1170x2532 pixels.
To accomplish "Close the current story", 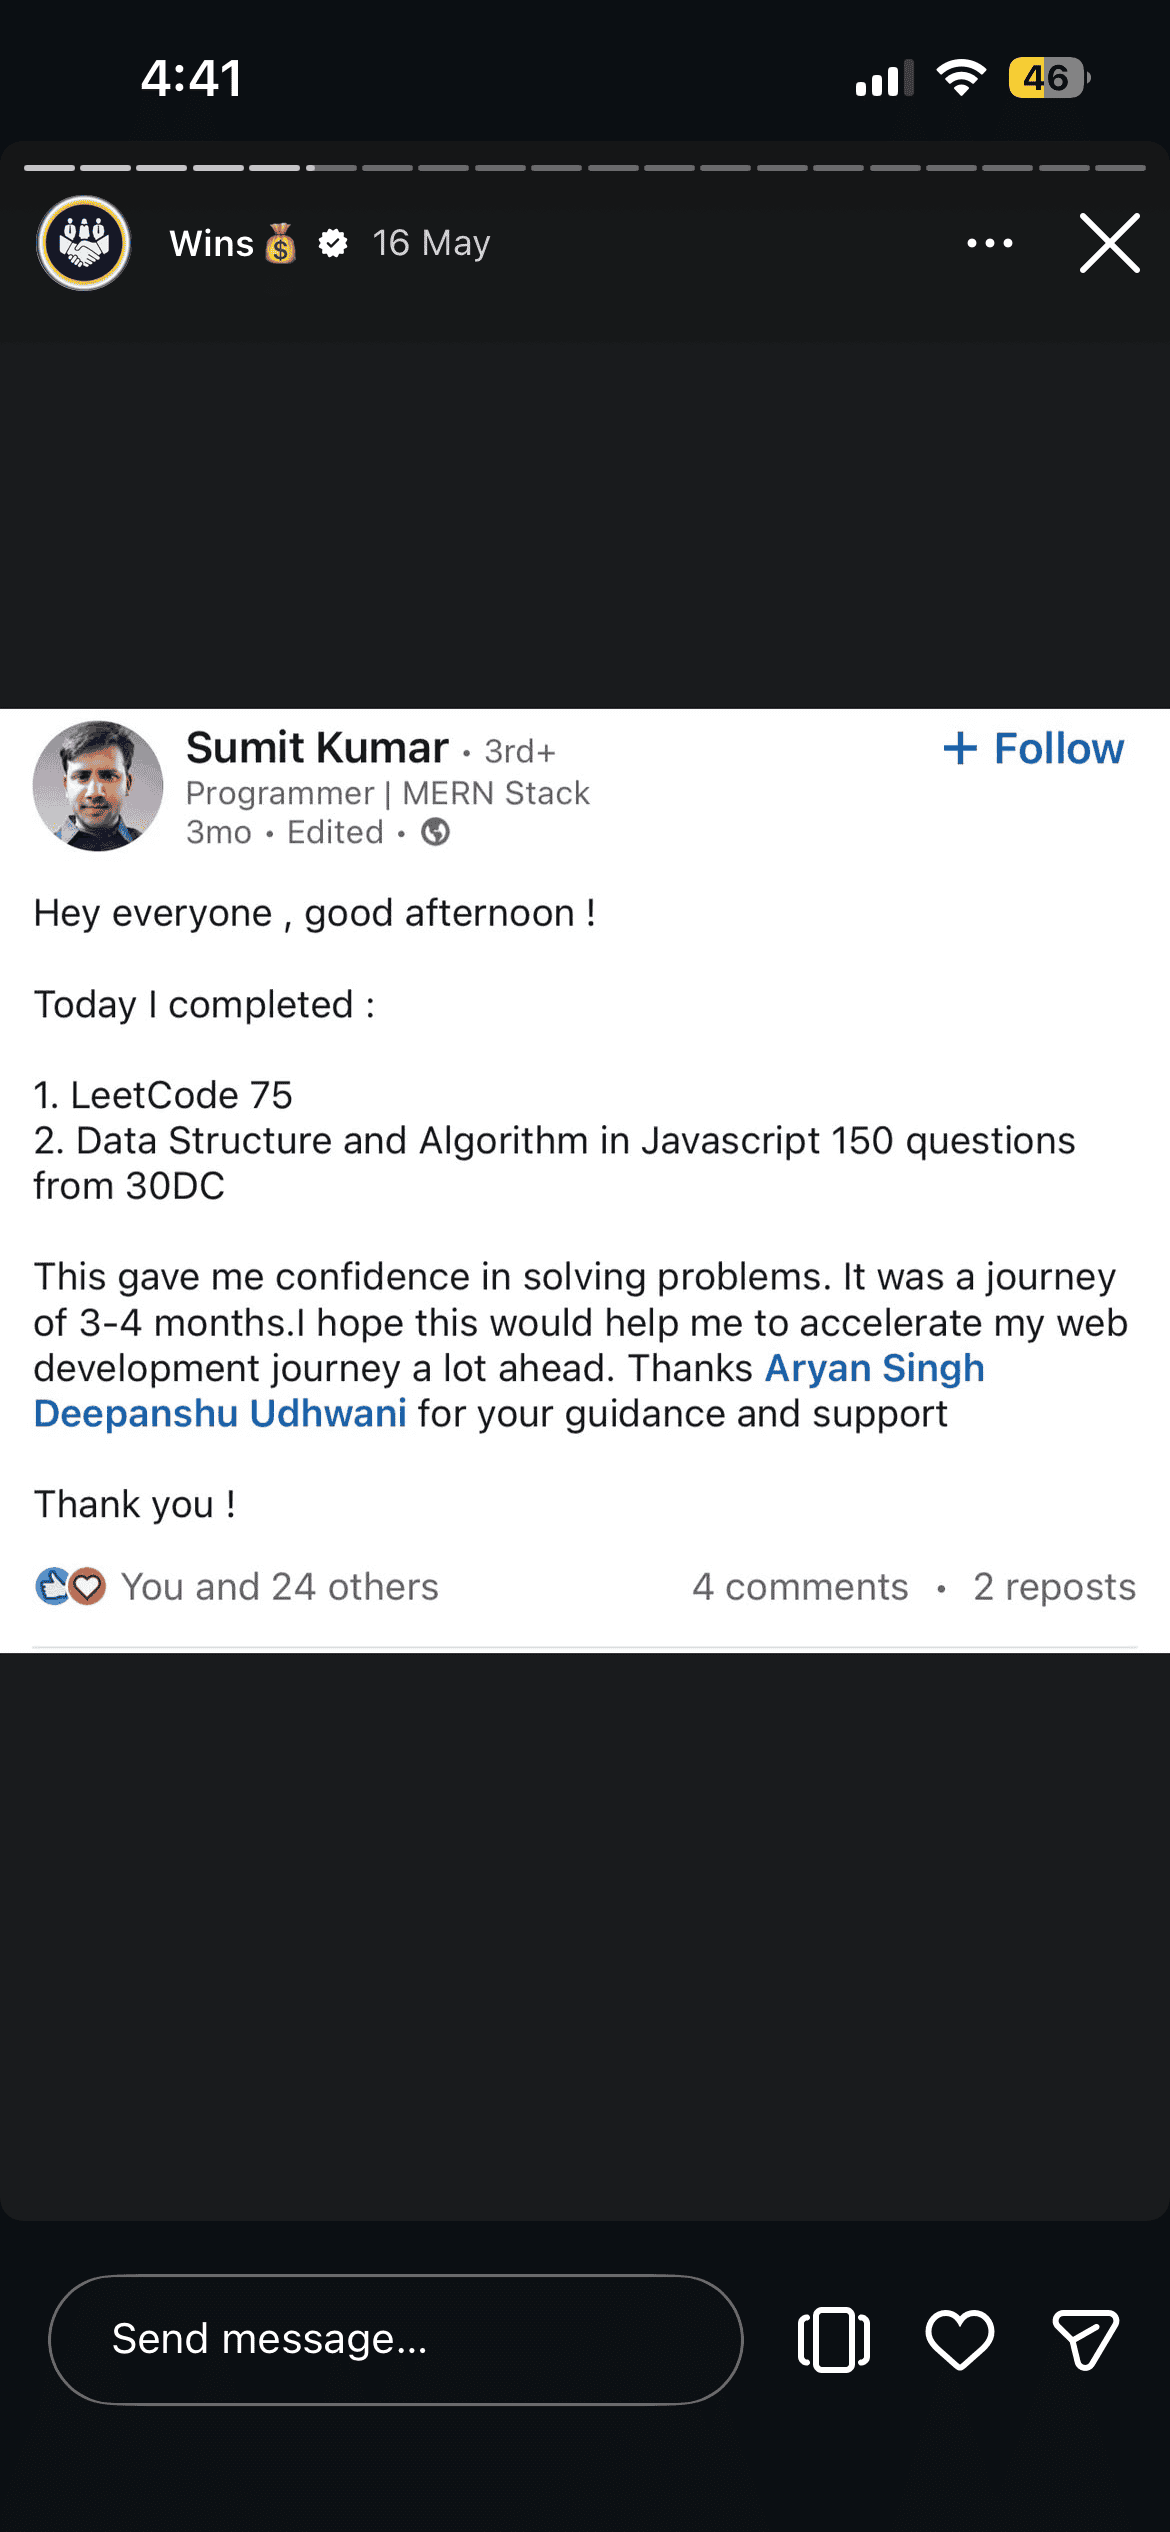I will [x=1108, y=243].
